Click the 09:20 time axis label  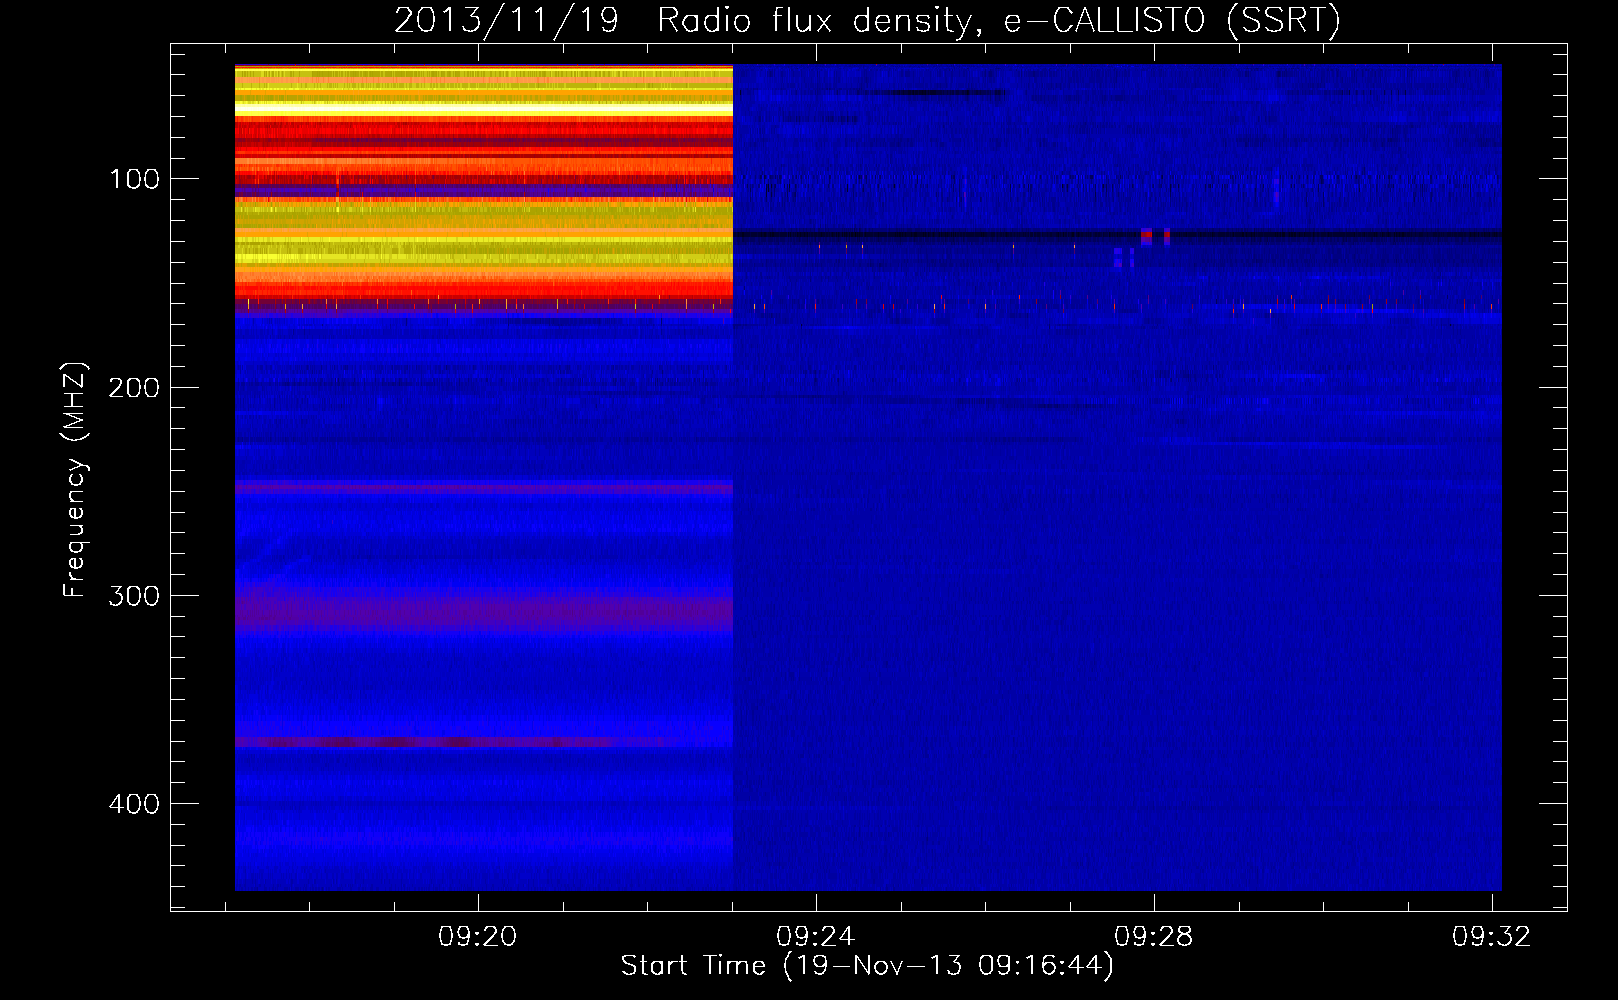[478, 936]
